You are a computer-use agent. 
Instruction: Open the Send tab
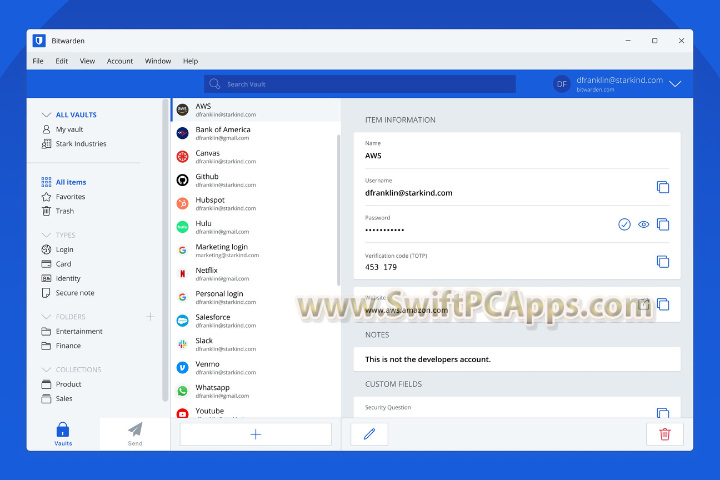[135, 434]
